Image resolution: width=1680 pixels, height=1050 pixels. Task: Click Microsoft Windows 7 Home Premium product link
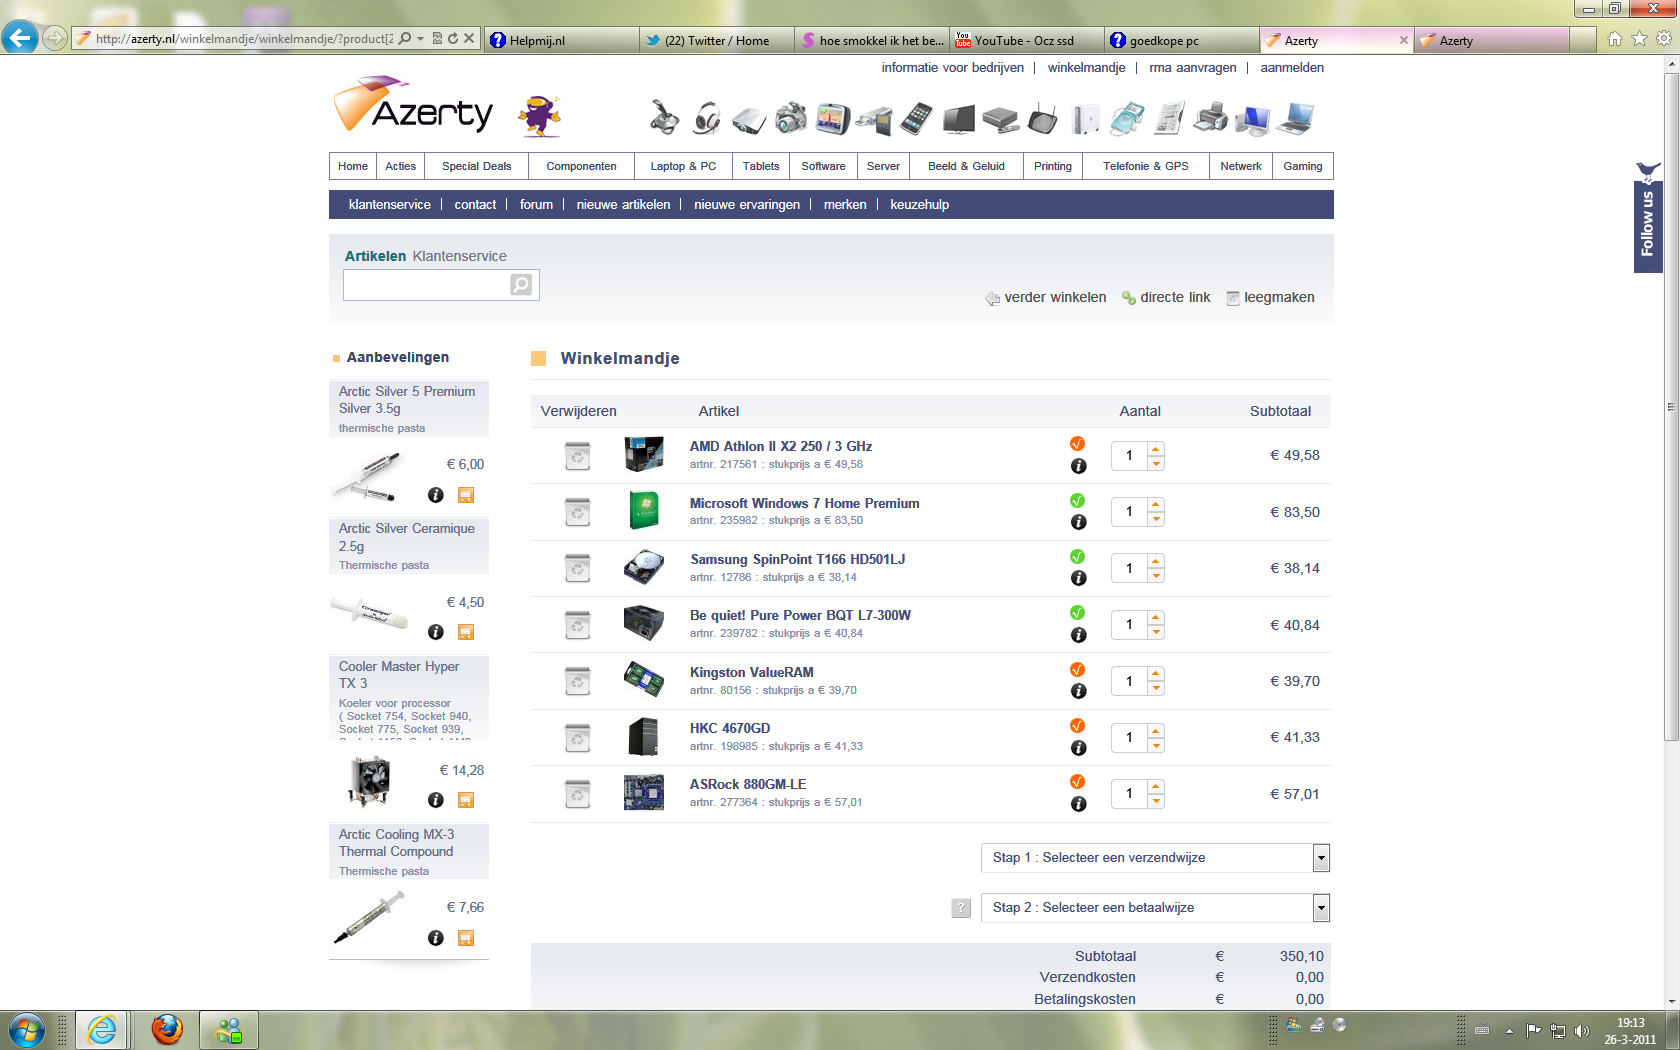pyautogui.click(x=805, y=503)
